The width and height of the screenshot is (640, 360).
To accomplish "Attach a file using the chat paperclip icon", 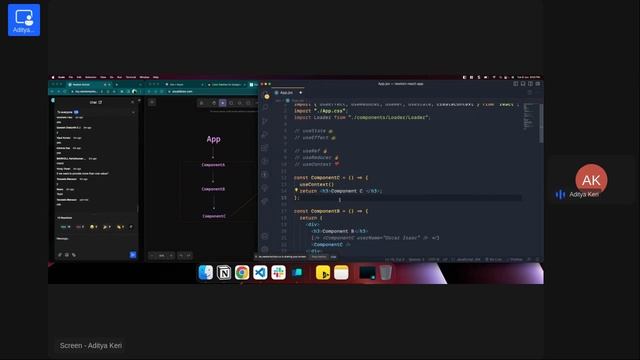I will pyautogui.click(x=60, y=255).
